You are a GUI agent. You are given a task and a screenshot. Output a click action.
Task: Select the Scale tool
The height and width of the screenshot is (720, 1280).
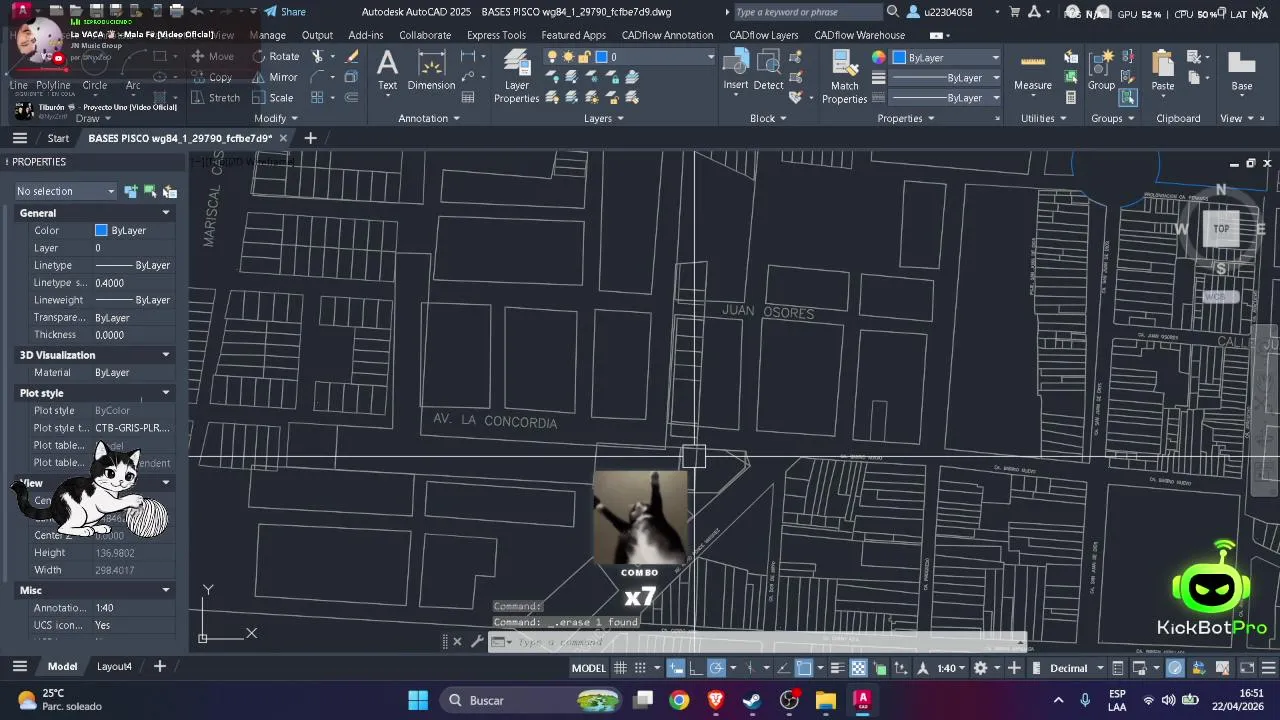point(273,98)
